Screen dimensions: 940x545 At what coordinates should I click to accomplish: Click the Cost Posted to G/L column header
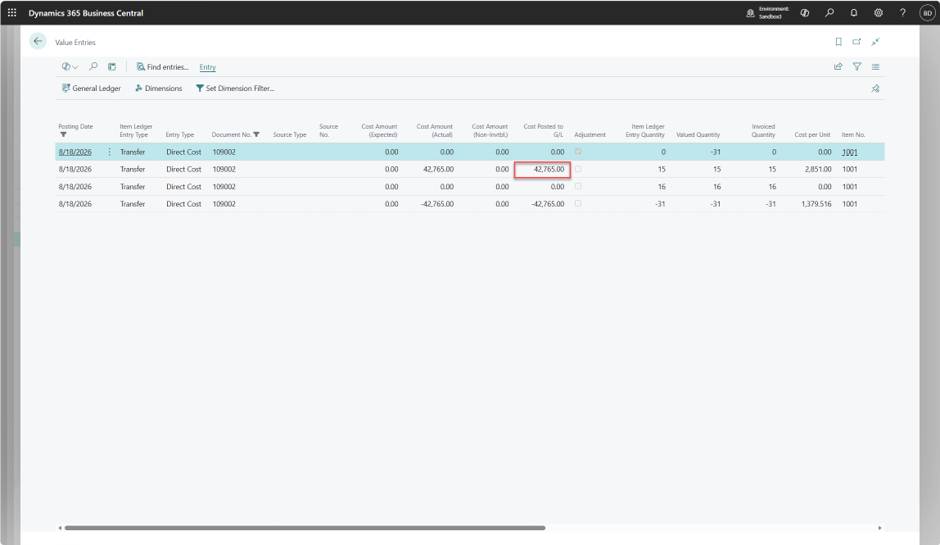click(x=543, y=130)
